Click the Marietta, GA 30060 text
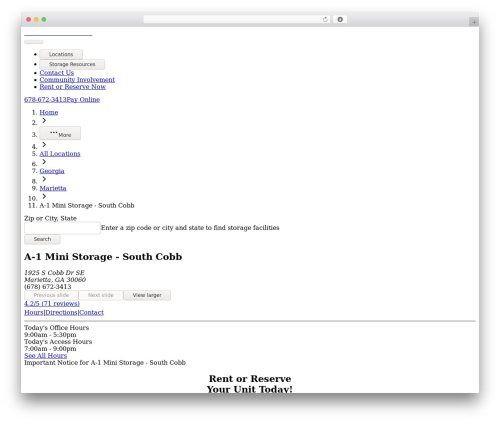 [x=55, y=280]
